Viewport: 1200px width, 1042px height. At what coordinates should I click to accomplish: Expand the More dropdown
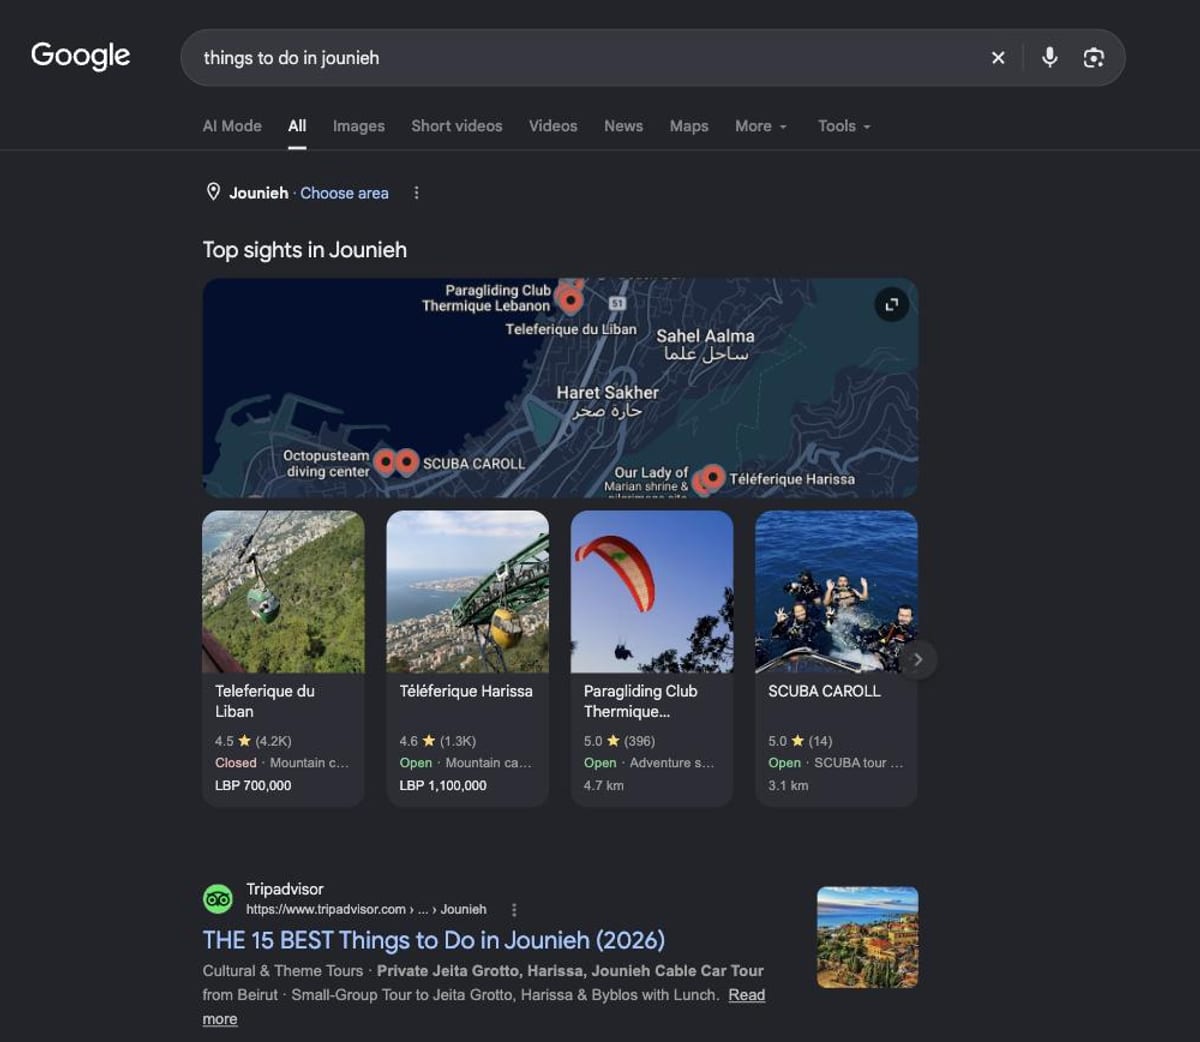pos(761,126)
